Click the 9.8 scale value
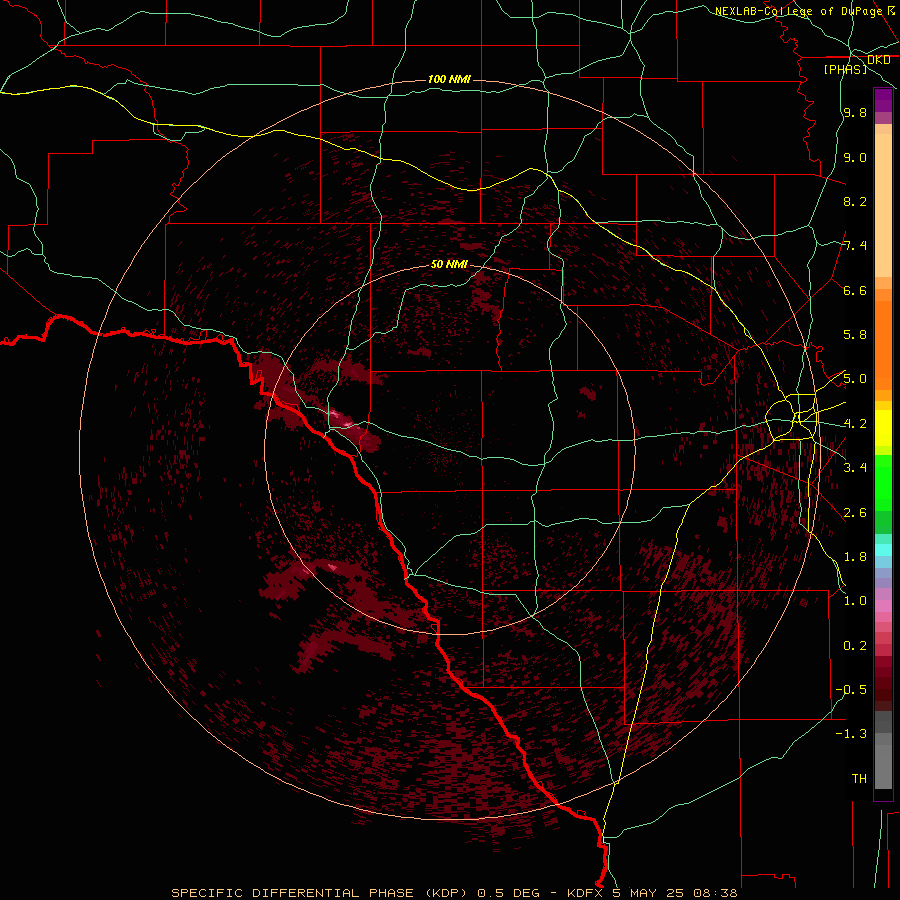 click(855, 113)
